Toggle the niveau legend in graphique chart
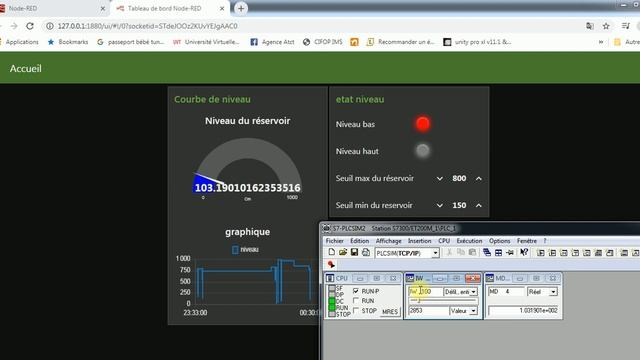Image resolution: width=640 pixels, height=360 pixels. point(245,249)
